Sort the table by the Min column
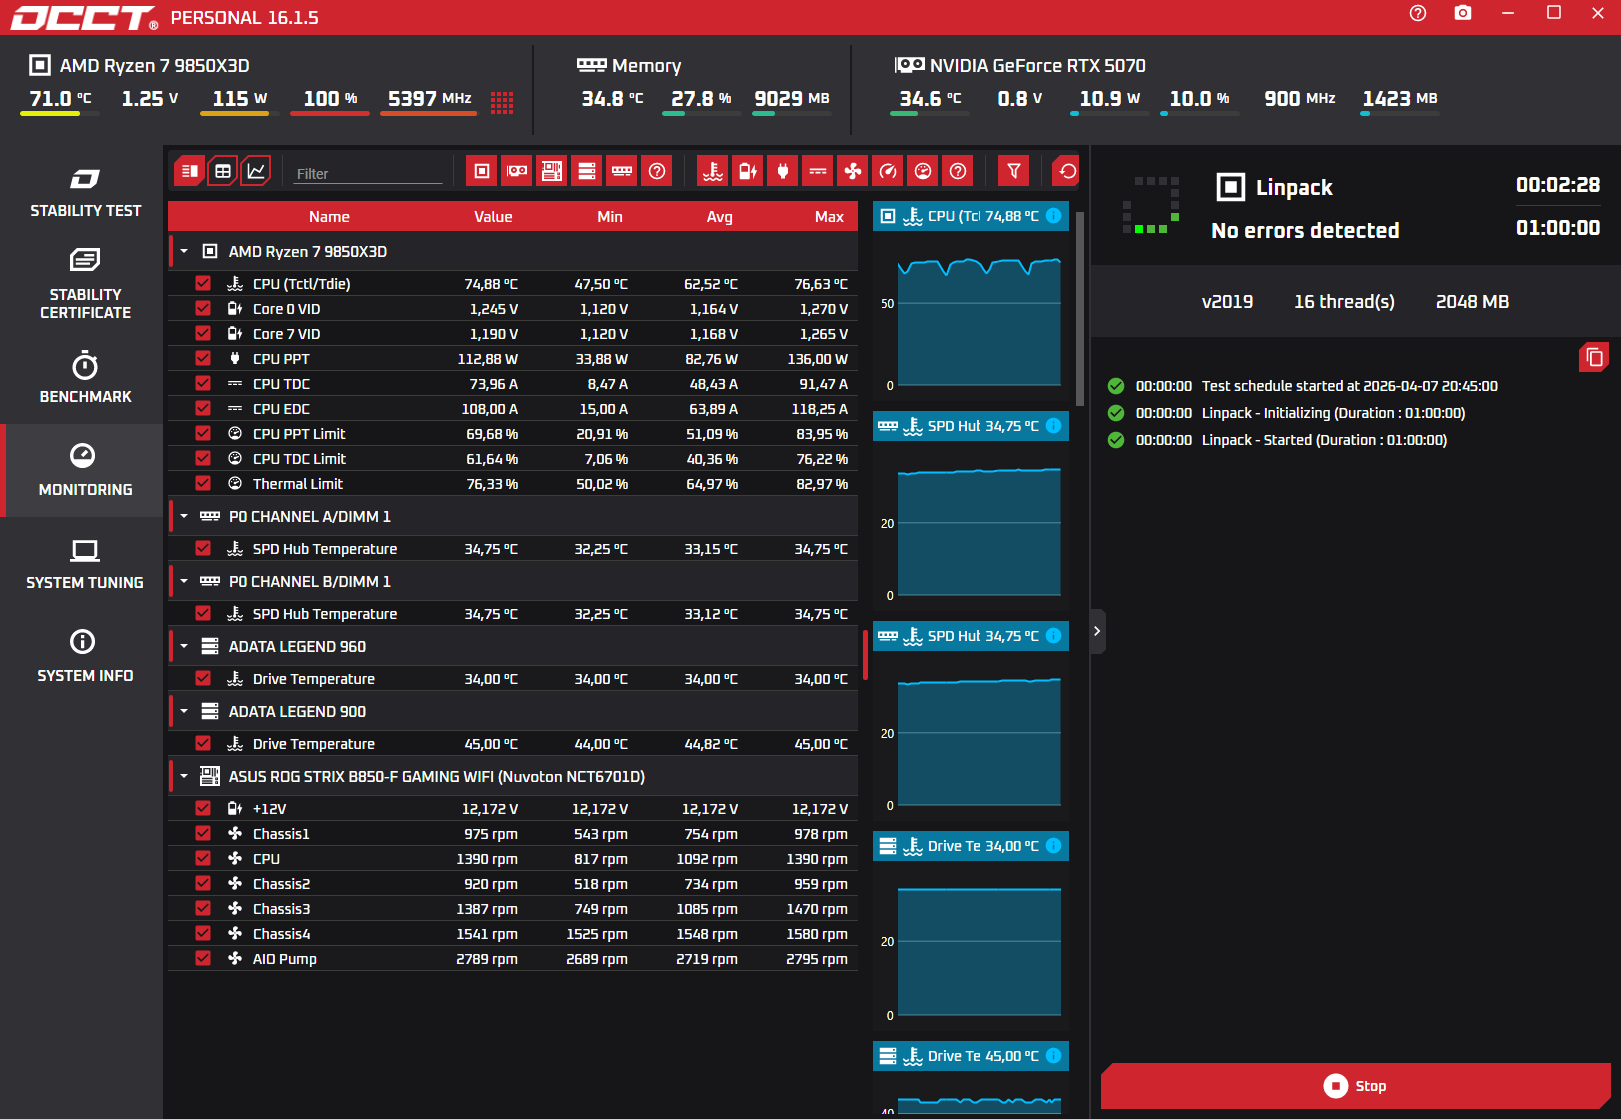 click(x=610, y=216)
